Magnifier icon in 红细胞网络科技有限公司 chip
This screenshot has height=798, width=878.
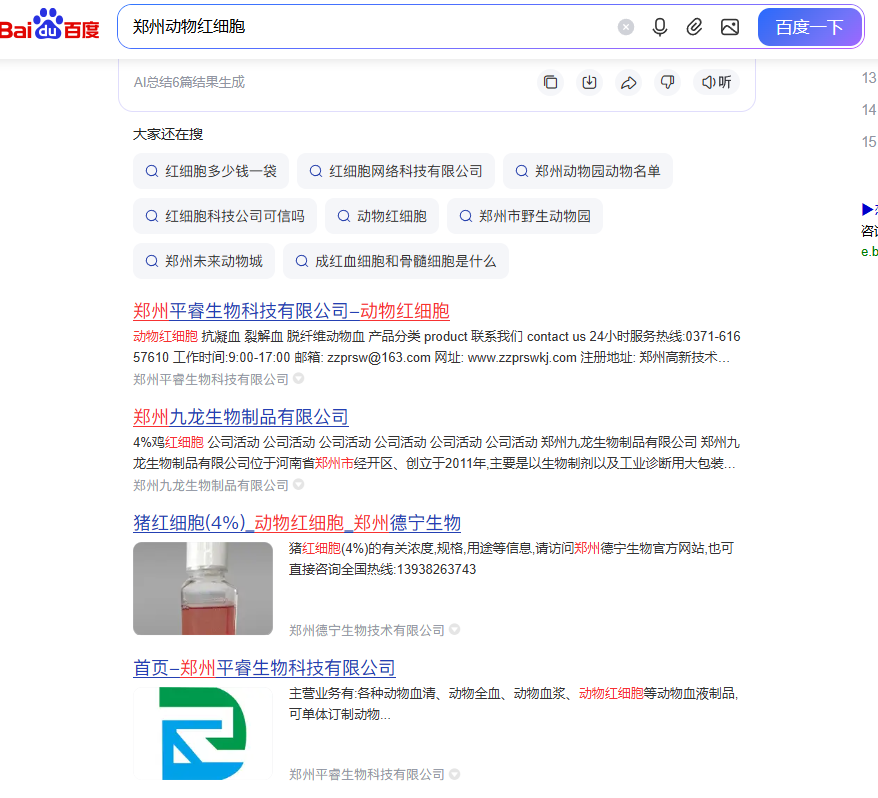pyautogui.click(x=316, y=171)
